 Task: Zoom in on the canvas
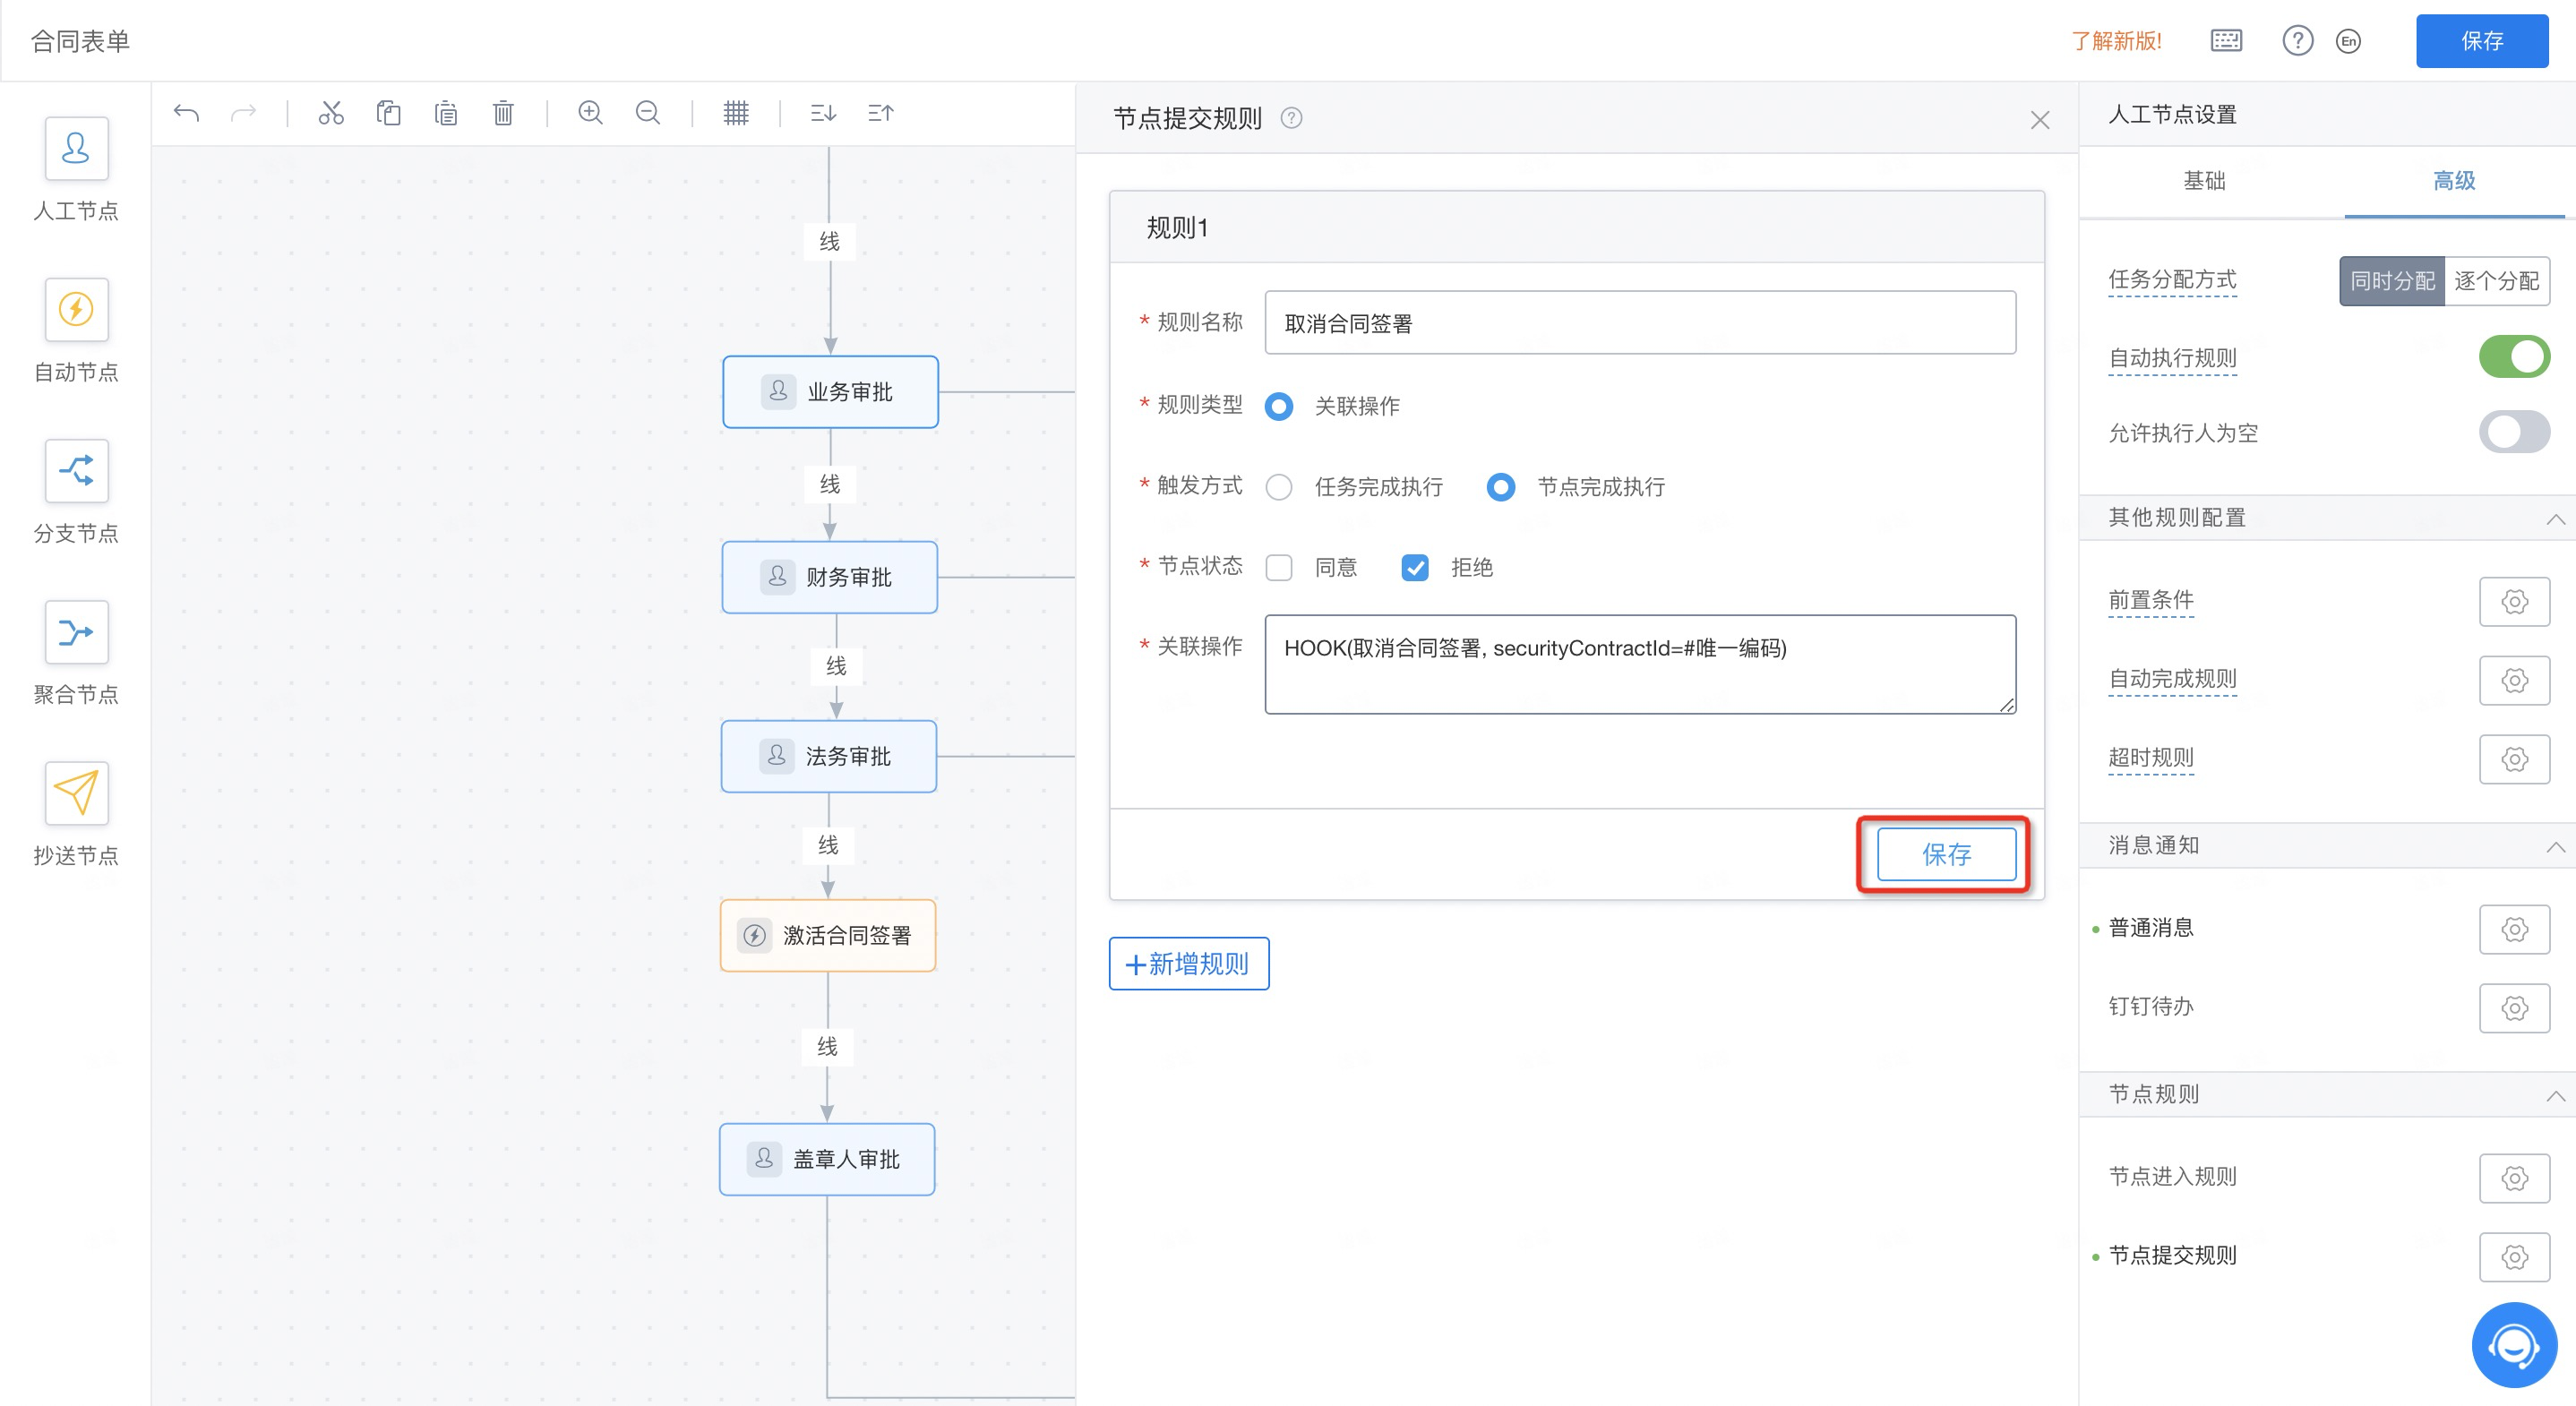click(590, 113)
